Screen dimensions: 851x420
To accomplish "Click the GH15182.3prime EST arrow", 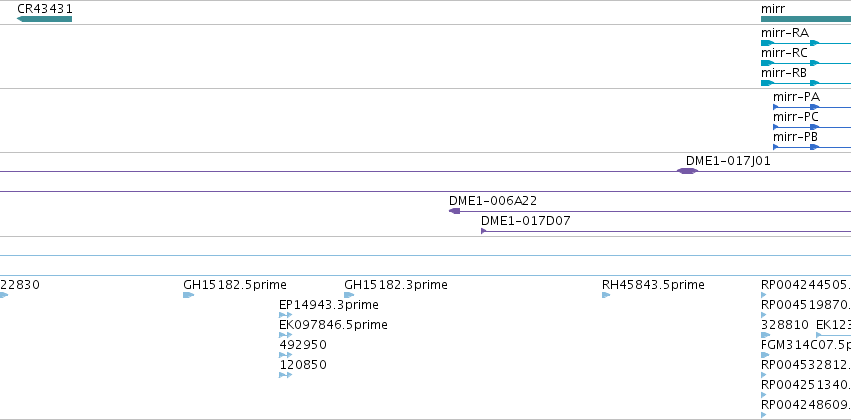I will tap(349, 295).
